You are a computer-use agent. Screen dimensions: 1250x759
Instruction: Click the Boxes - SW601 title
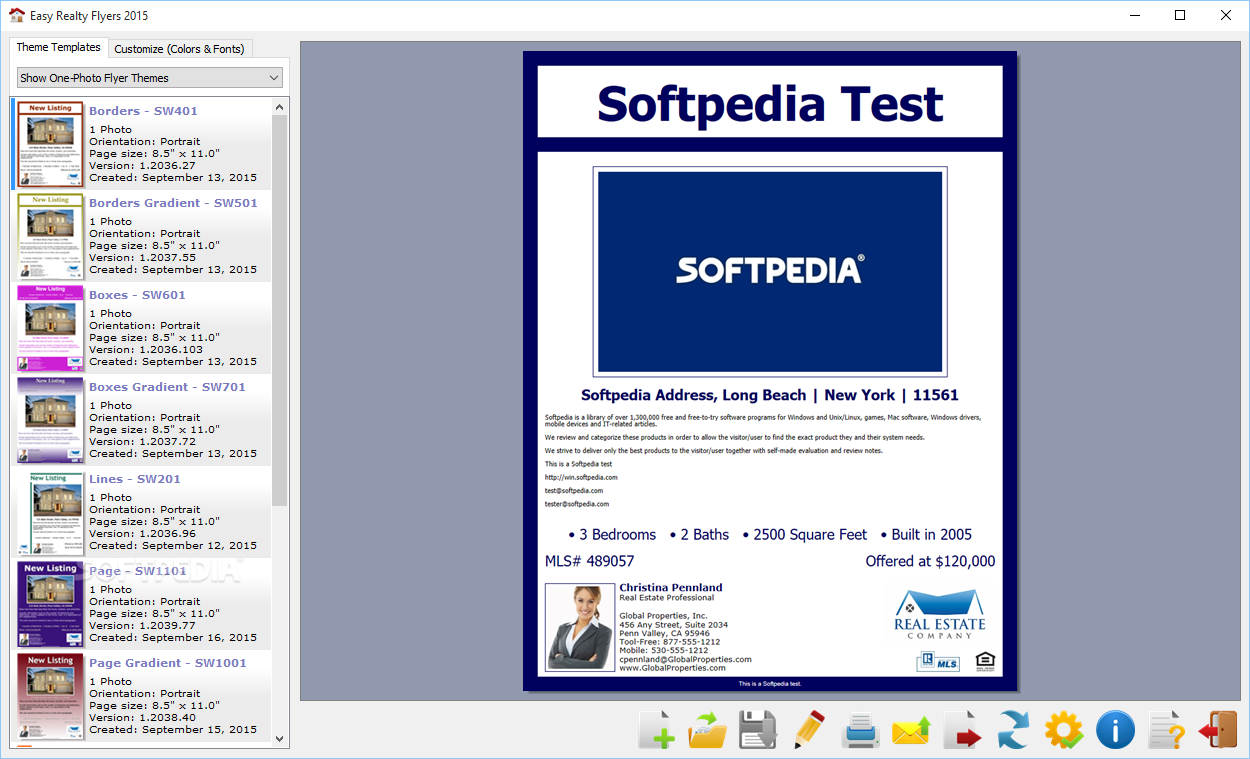coord(137,295)
